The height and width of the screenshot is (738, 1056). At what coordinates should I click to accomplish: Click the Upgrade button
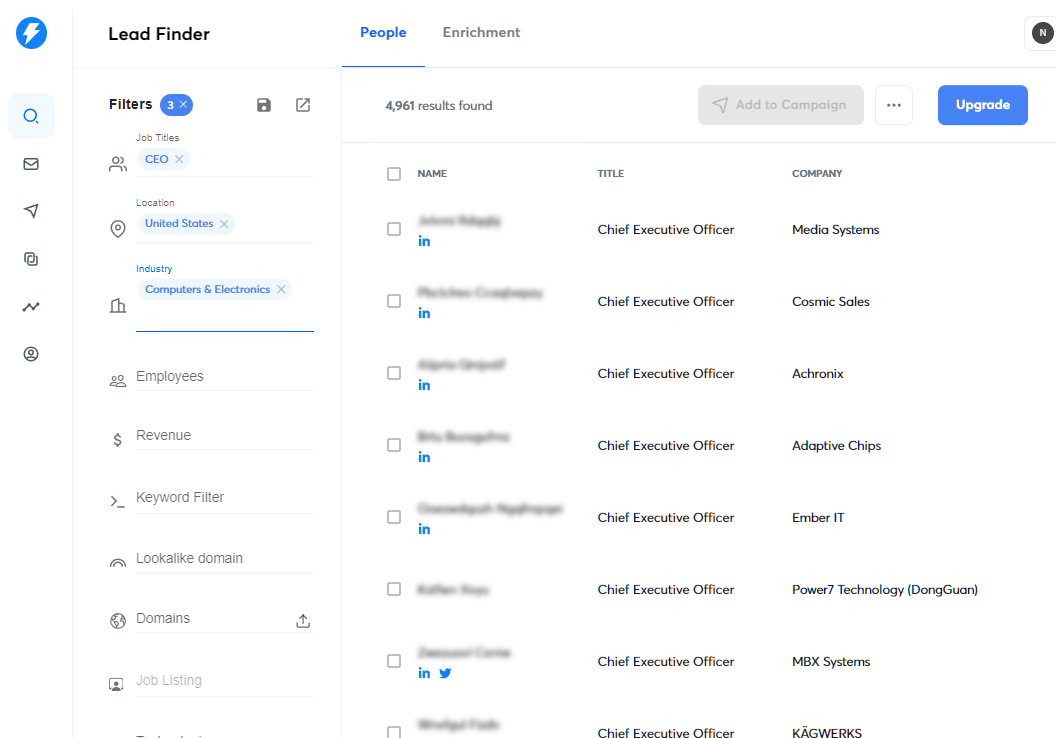coord(982,104)
